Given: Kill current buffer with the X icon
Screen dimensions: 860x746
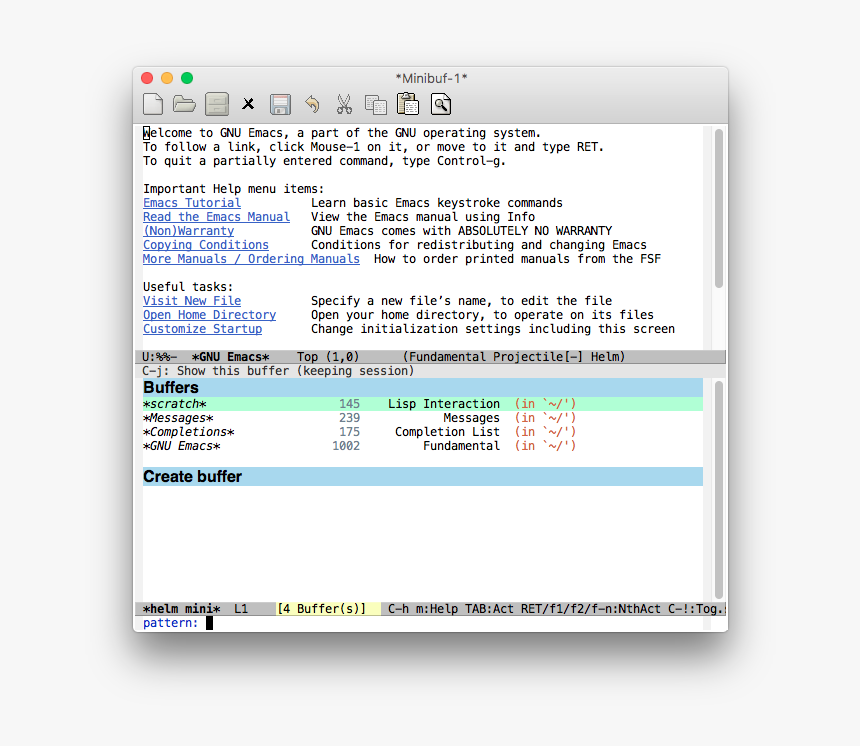Looking at the screenshot, I should pyautogui.click(x=248, y=104).
